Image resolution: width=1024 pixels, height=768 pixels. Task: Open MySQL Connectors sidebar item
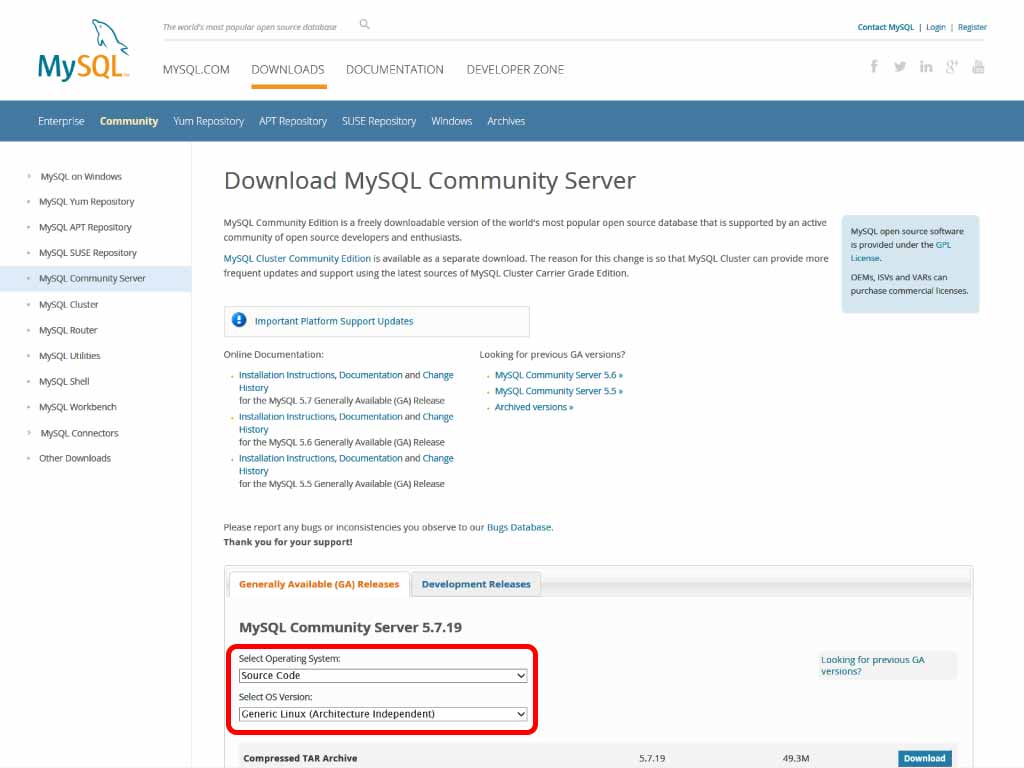(x=80, y=433)
